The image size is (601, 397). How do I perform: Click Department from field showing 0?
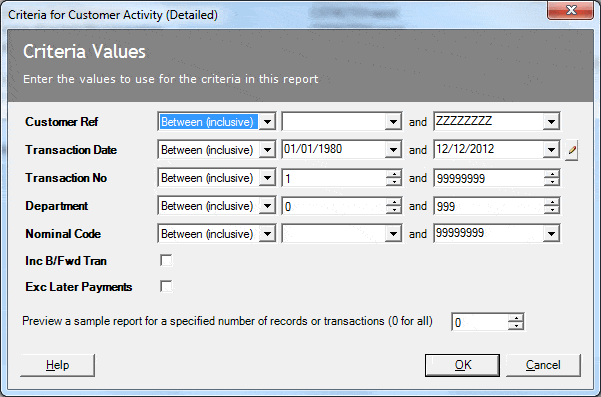click(x=334, y=206)
